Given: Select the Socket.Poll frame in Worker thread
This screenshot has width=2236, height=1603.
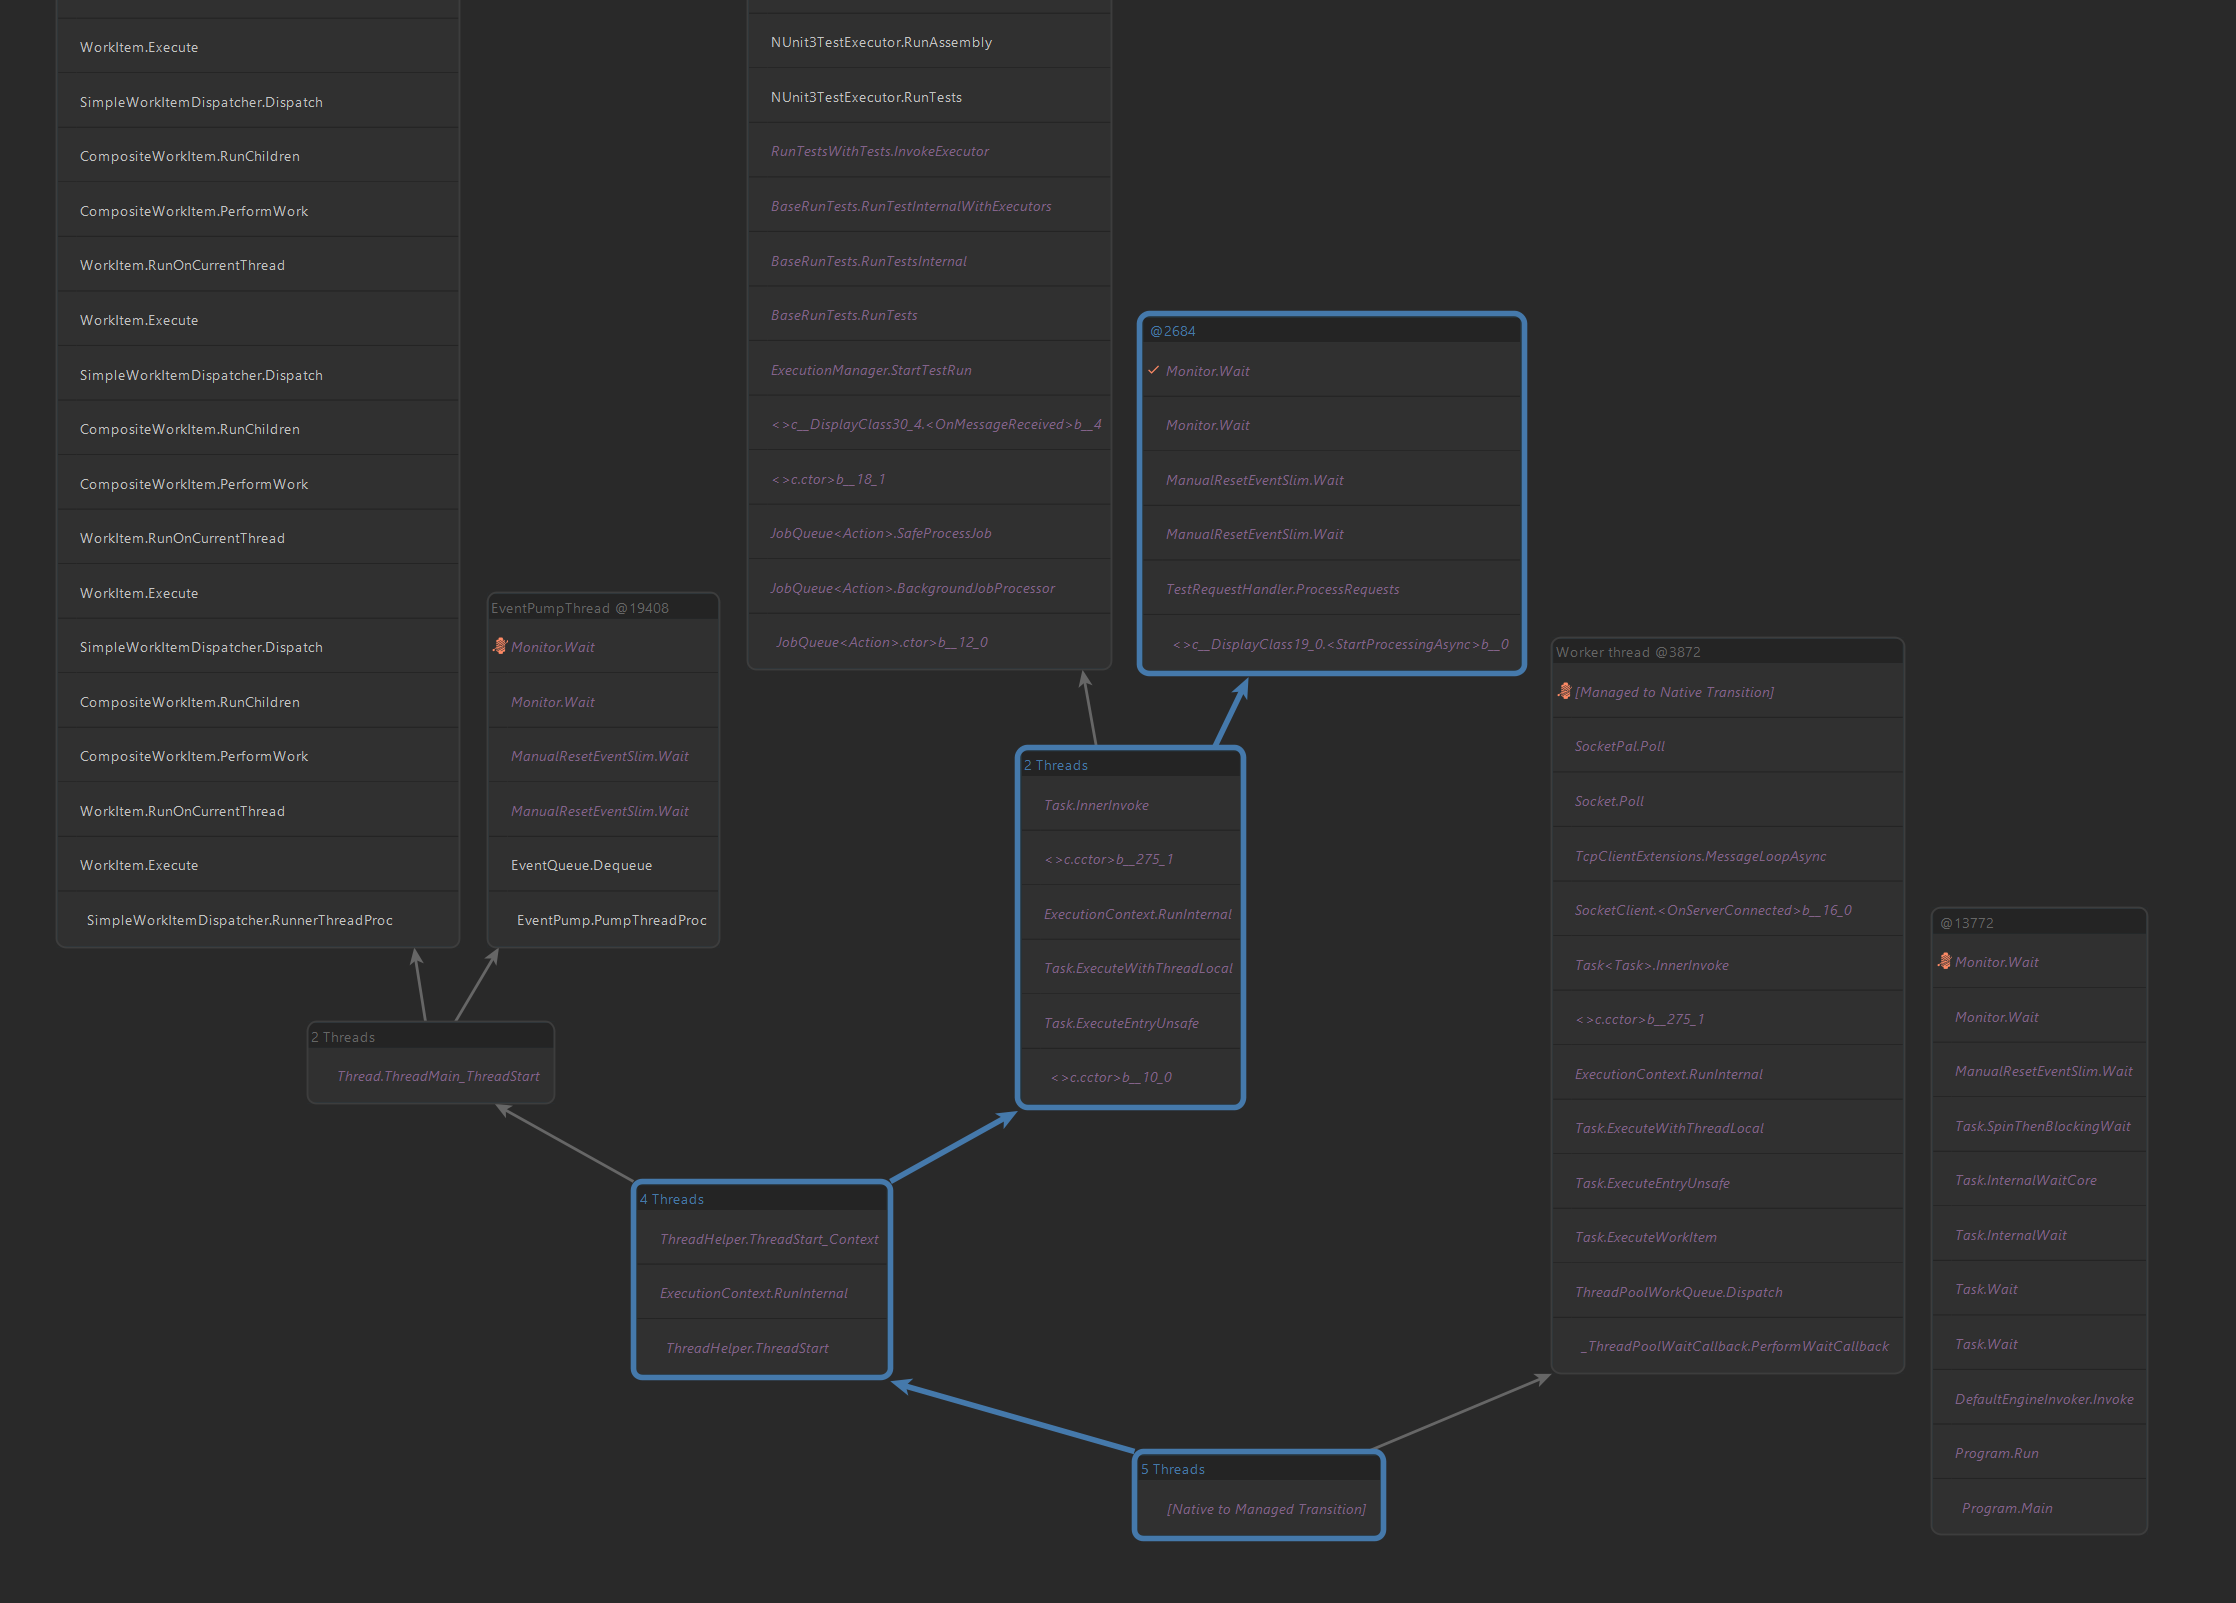Looking at the screenshot, I should [1609, 800].
